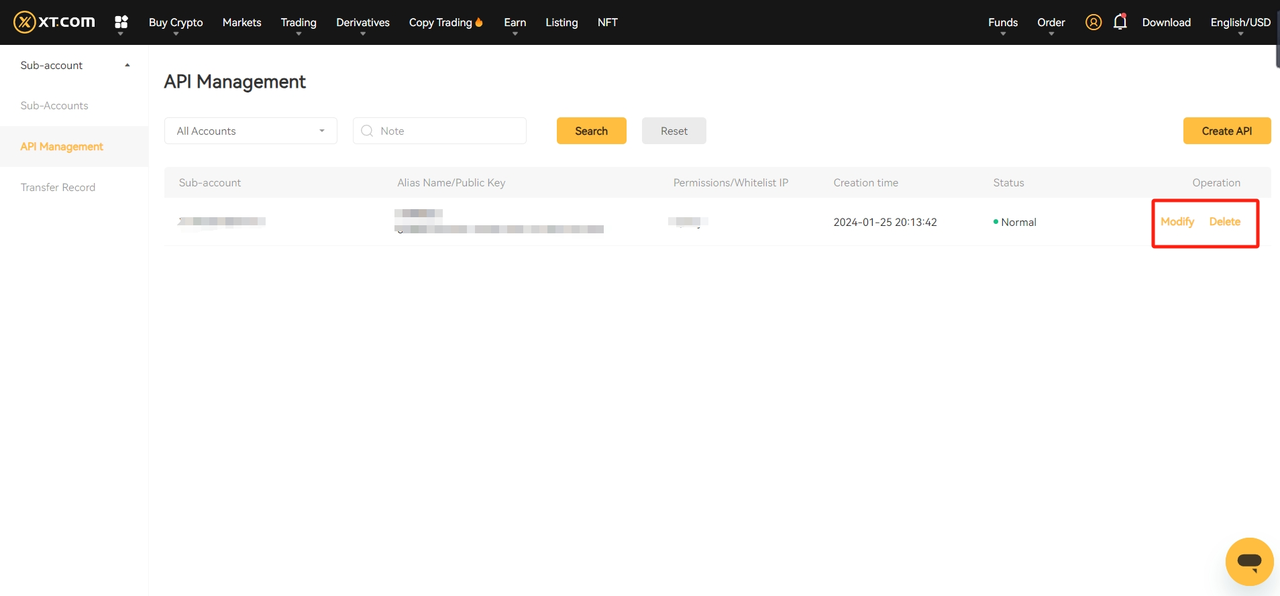Open Transfer Record in sidebar
Screen dimensions: 1280x596
coord(58,187)
